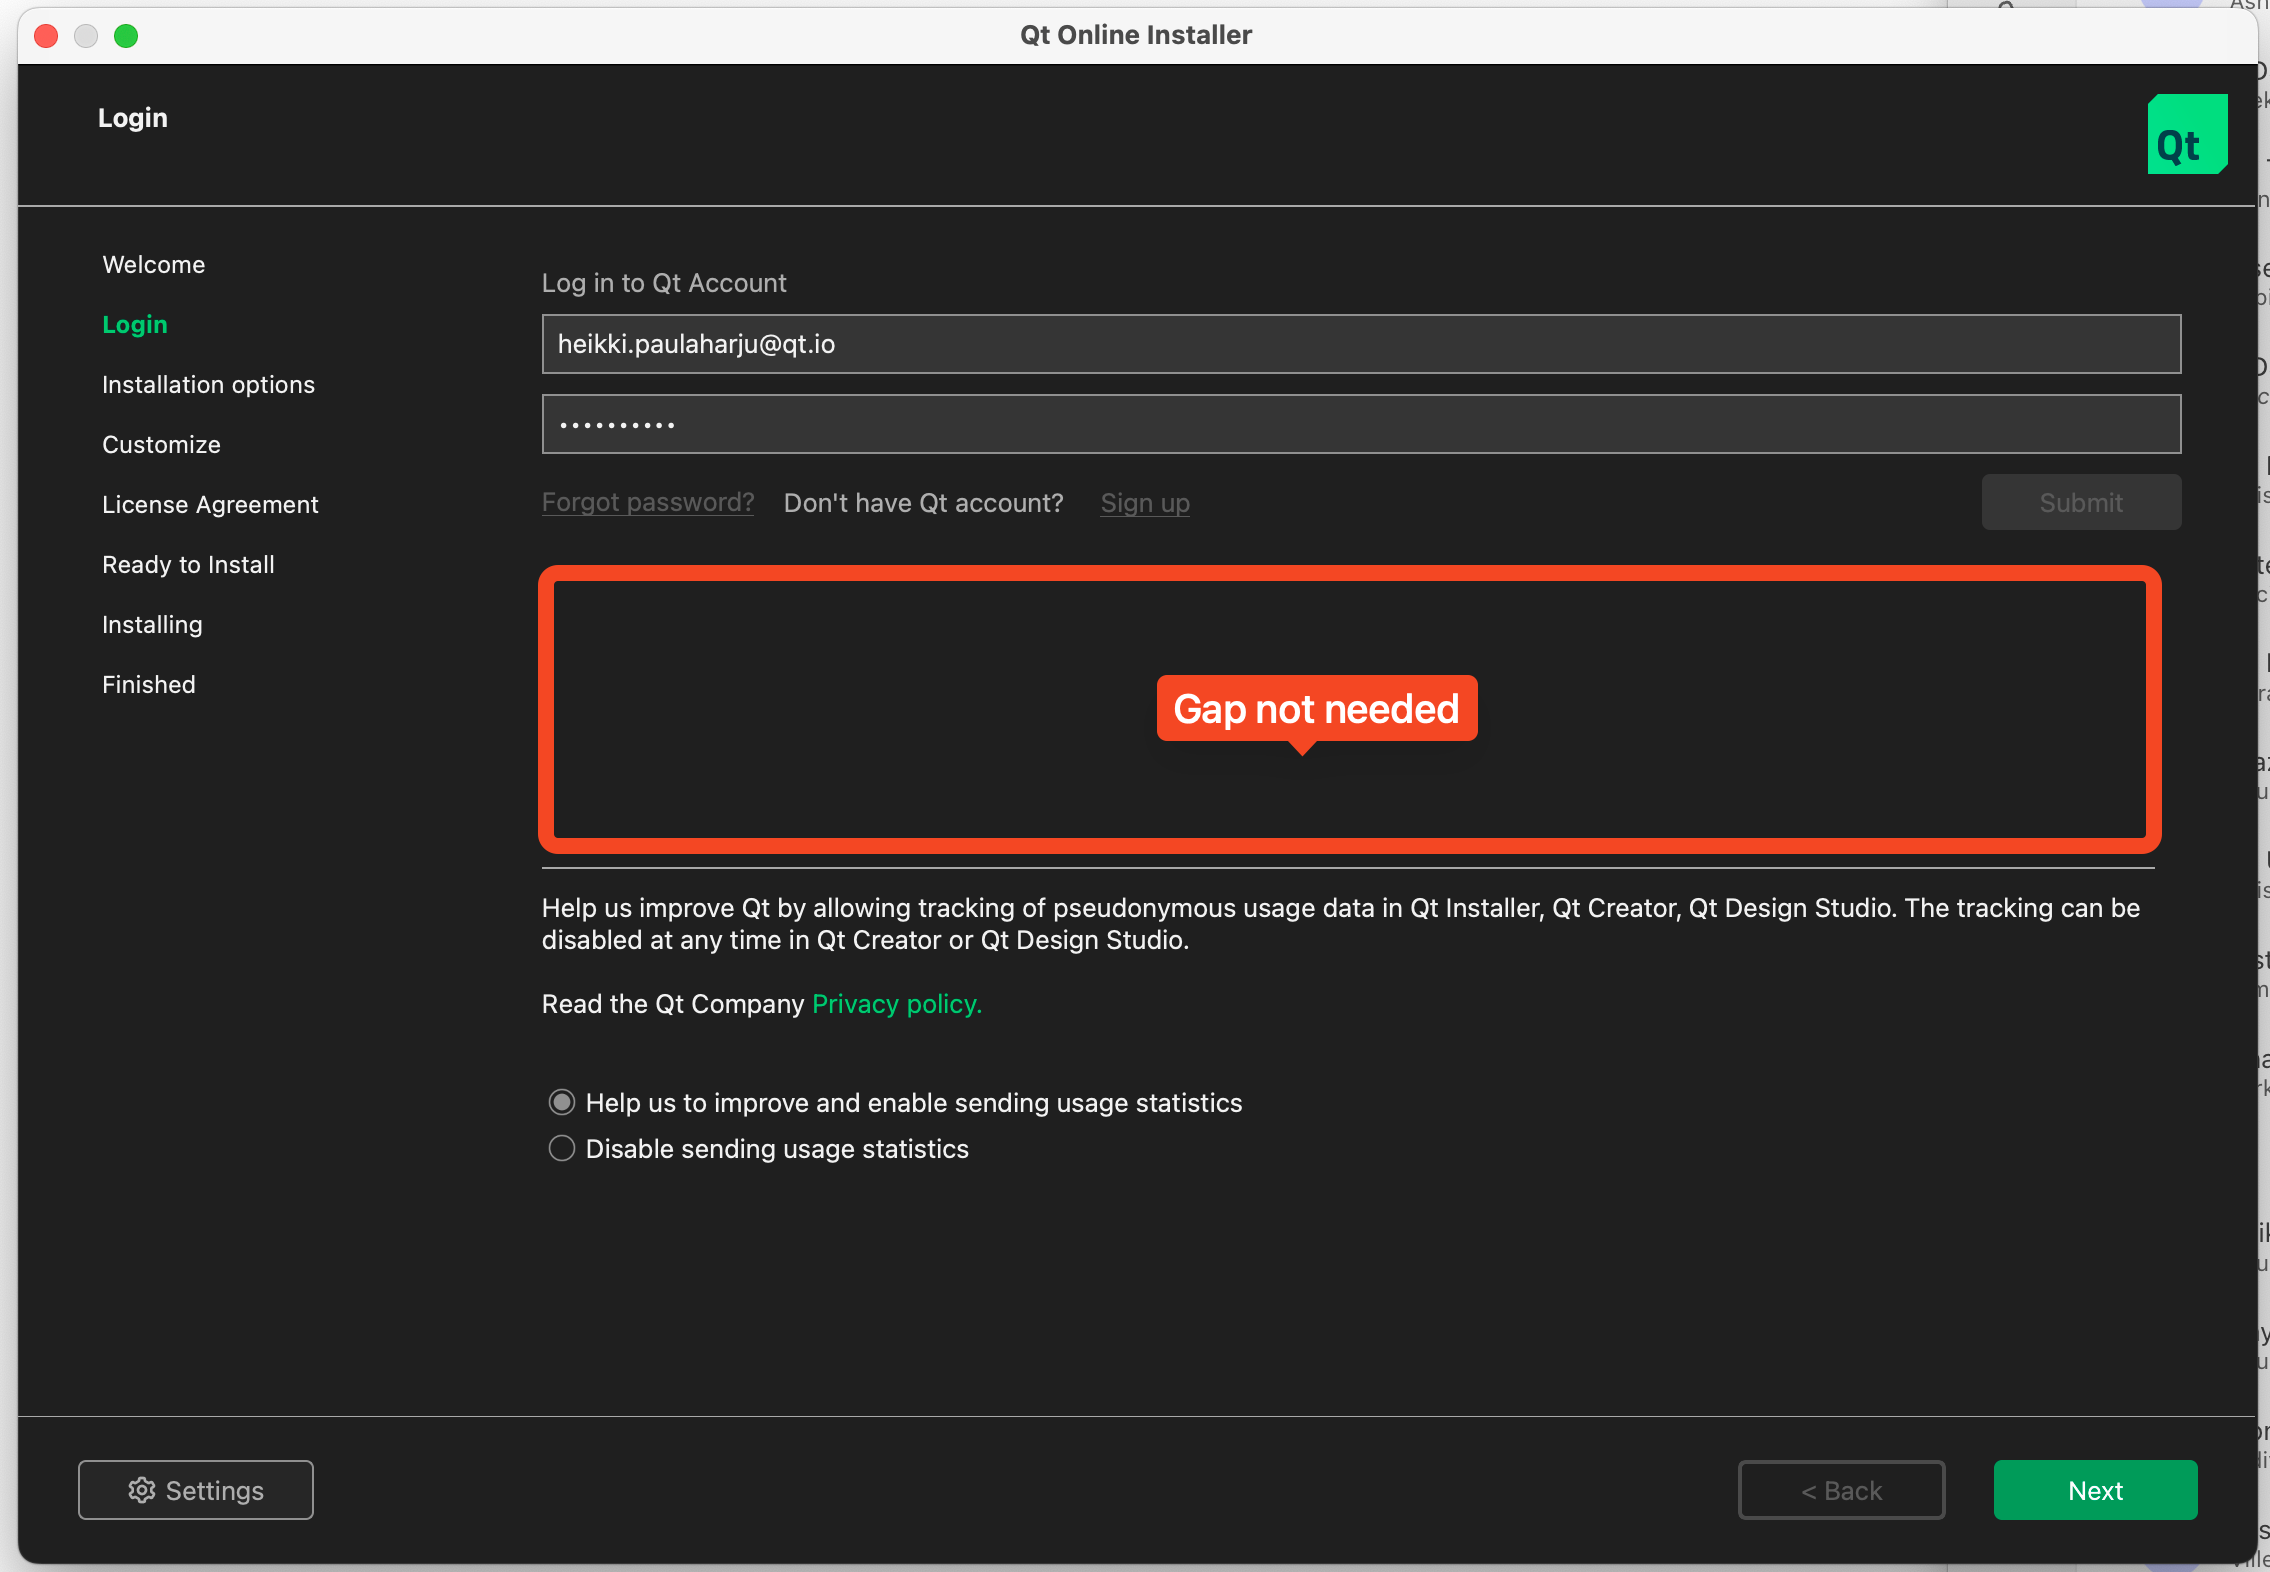The image size is (2270, 1572).
Task: Click the Qt Online Installer window title
Action: tap(1135, 35)
